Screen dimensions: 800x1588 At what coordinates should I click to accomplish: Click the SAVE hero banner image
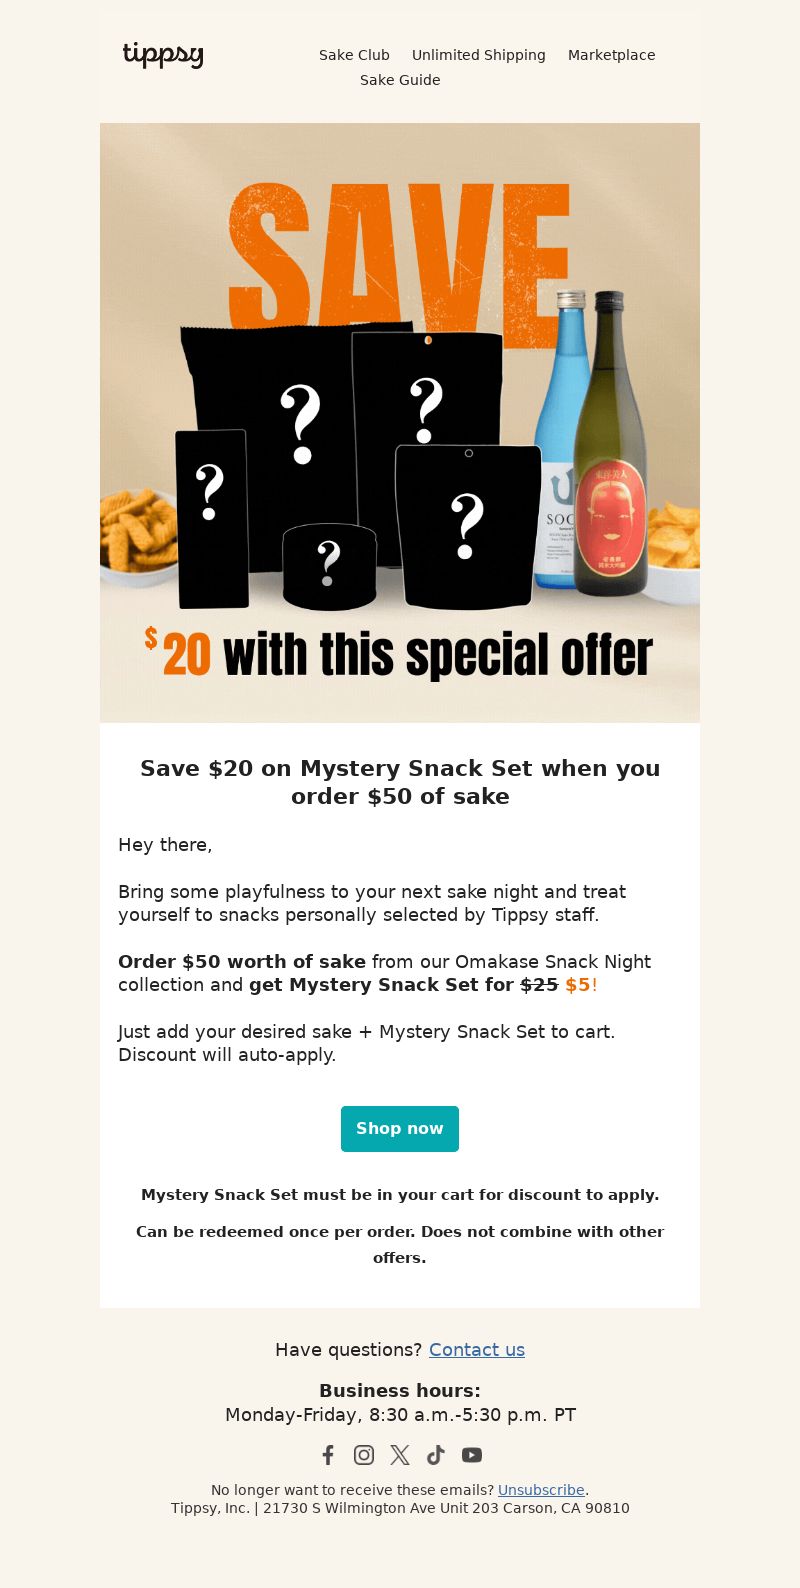[400, 423]
